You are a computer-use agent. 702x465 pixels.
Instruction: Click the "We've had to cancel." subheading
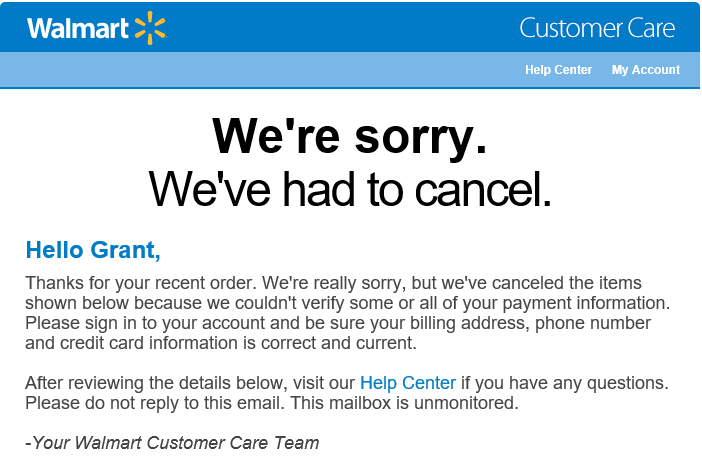[350, 189]
